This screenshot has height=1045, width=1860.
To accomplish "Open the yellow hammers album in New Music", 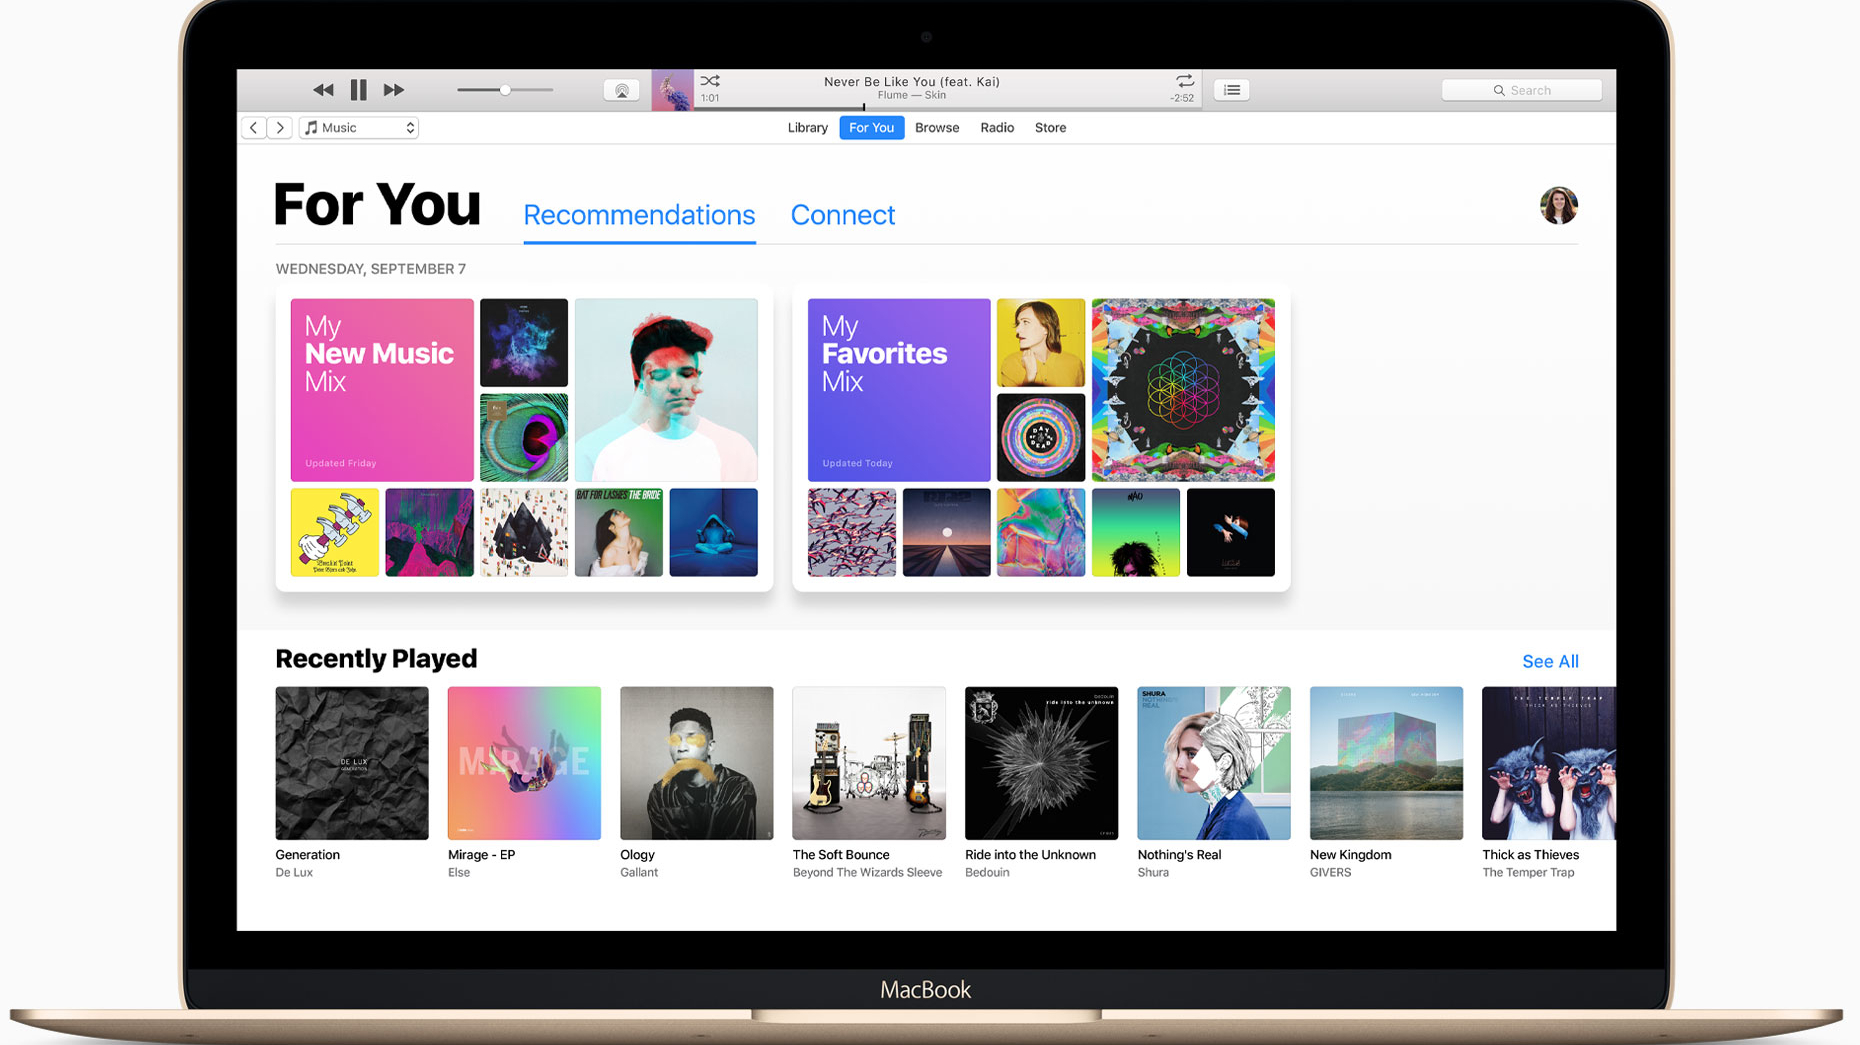I will click(x=335, y=532).
